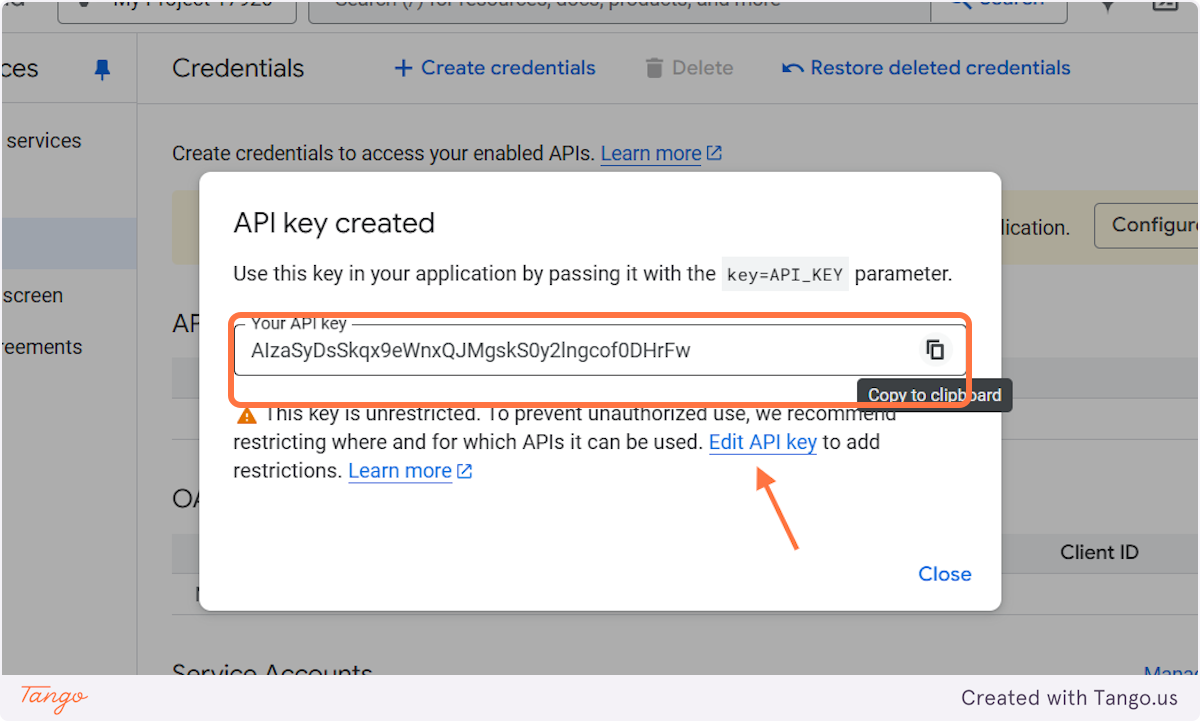Follow the Learn more link about restrictions

[x=399, y=470]
